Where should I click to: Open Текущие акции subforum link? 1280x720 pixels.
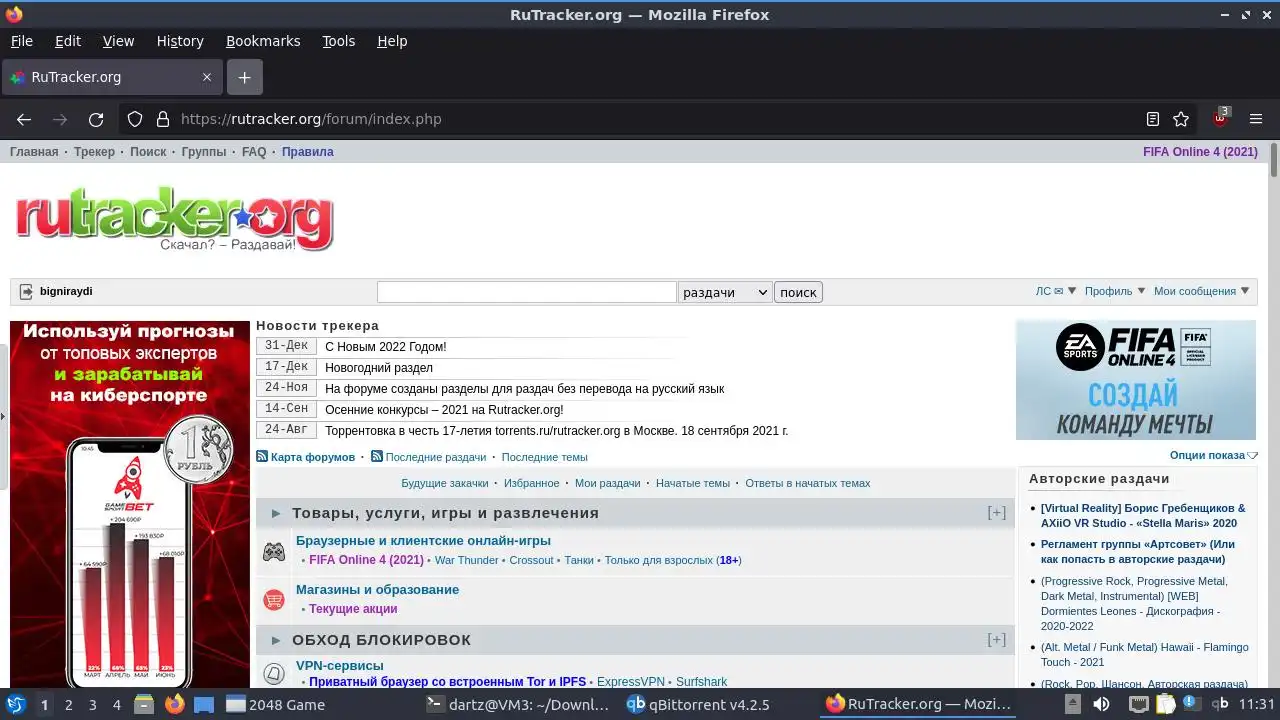[353, 609]
